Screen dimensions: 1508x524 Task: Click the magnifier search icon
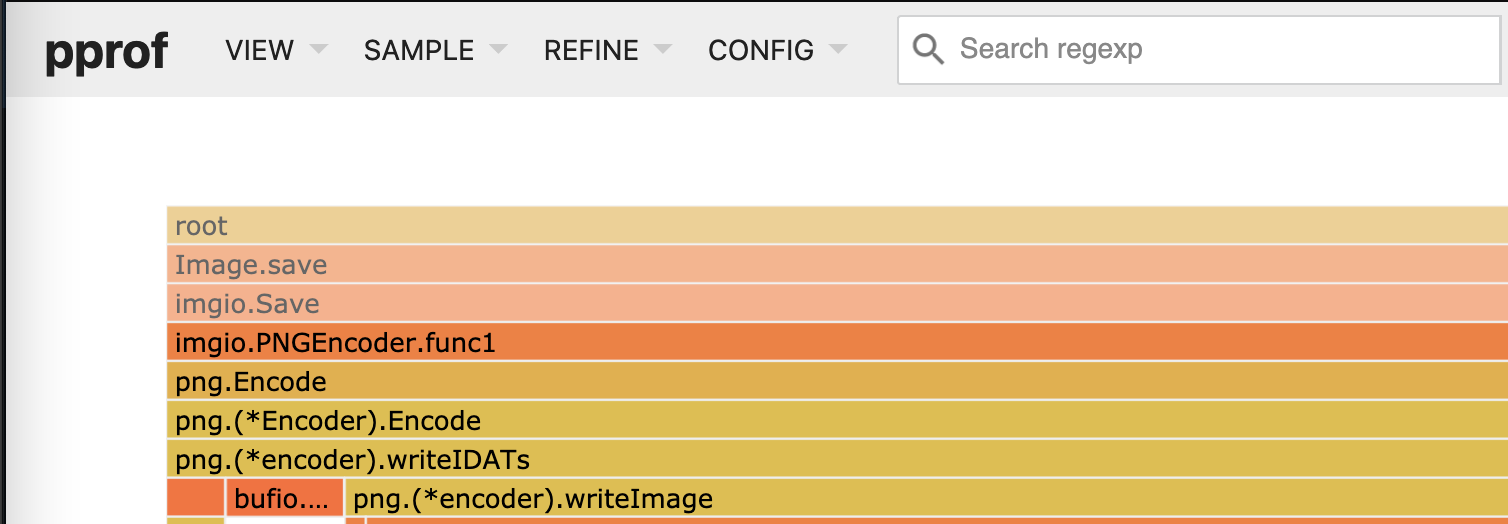point(928,49)
